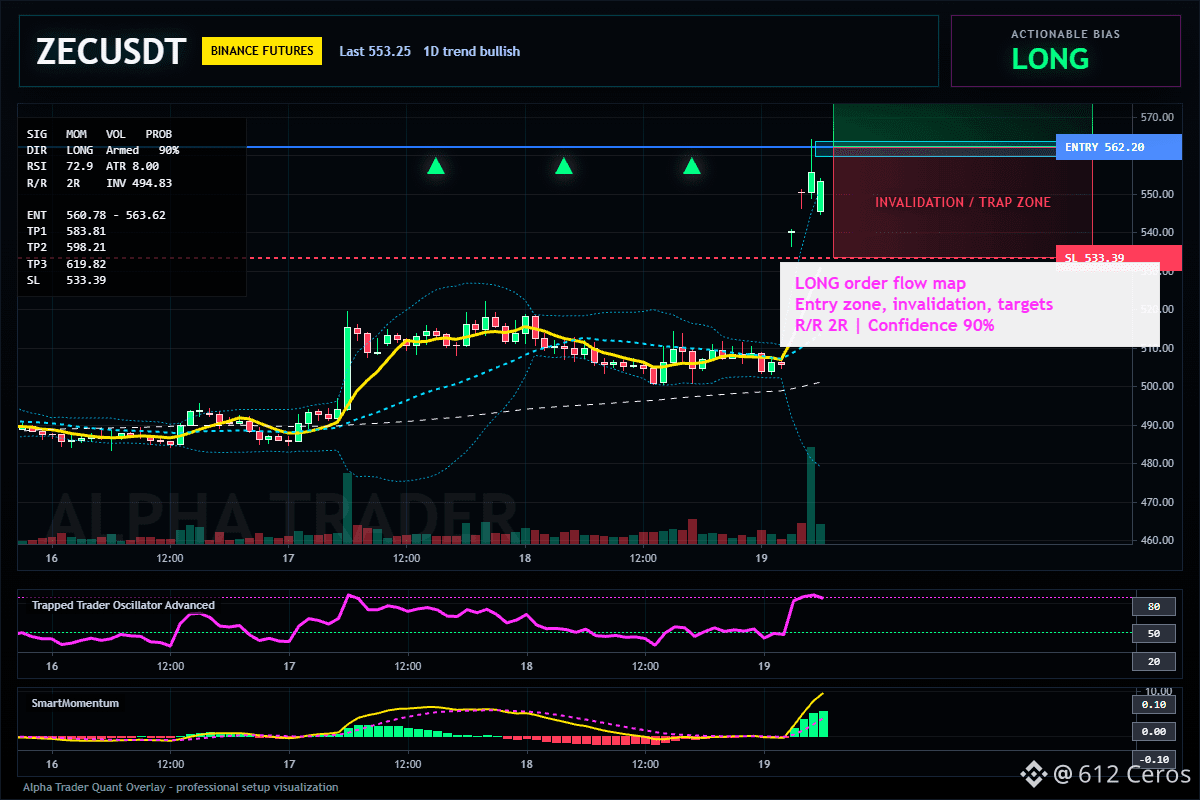Click the INV 494.83 value
The height and width of the screenshot is (800, 1200).
139,183
